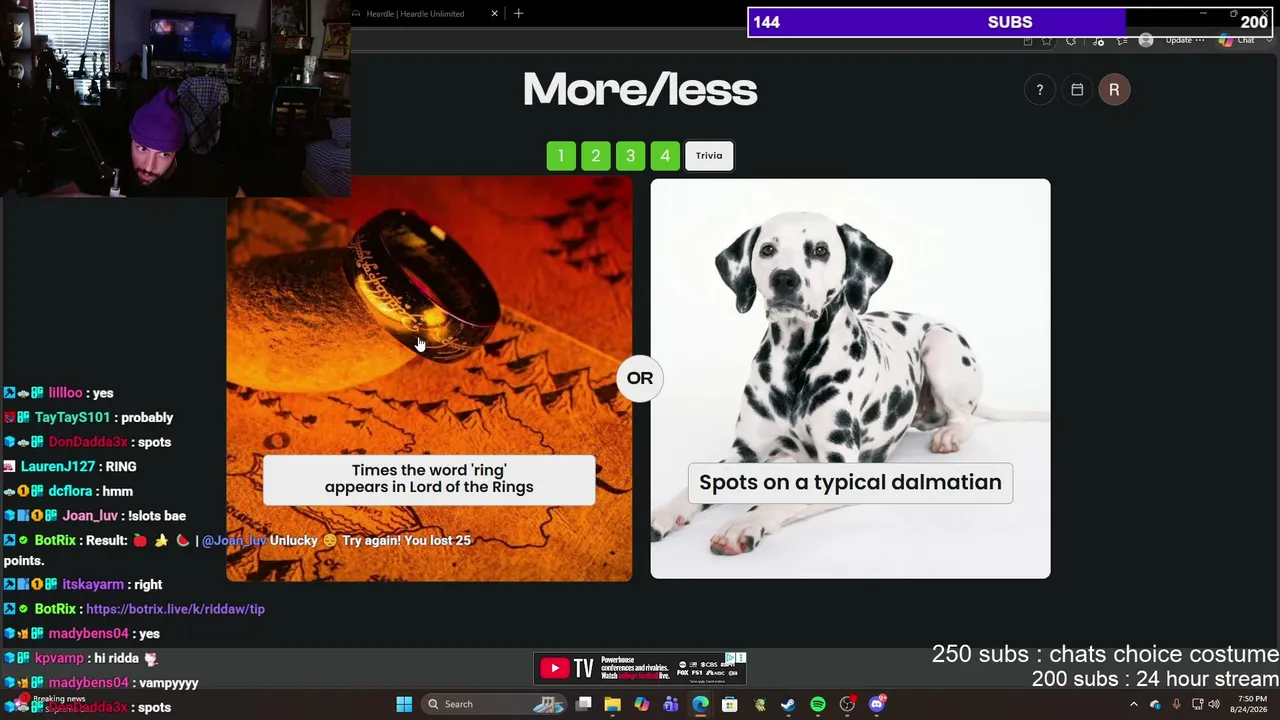Select the Heardle Unlimited browser tab

pyautogui.click(x=425, y=14)
